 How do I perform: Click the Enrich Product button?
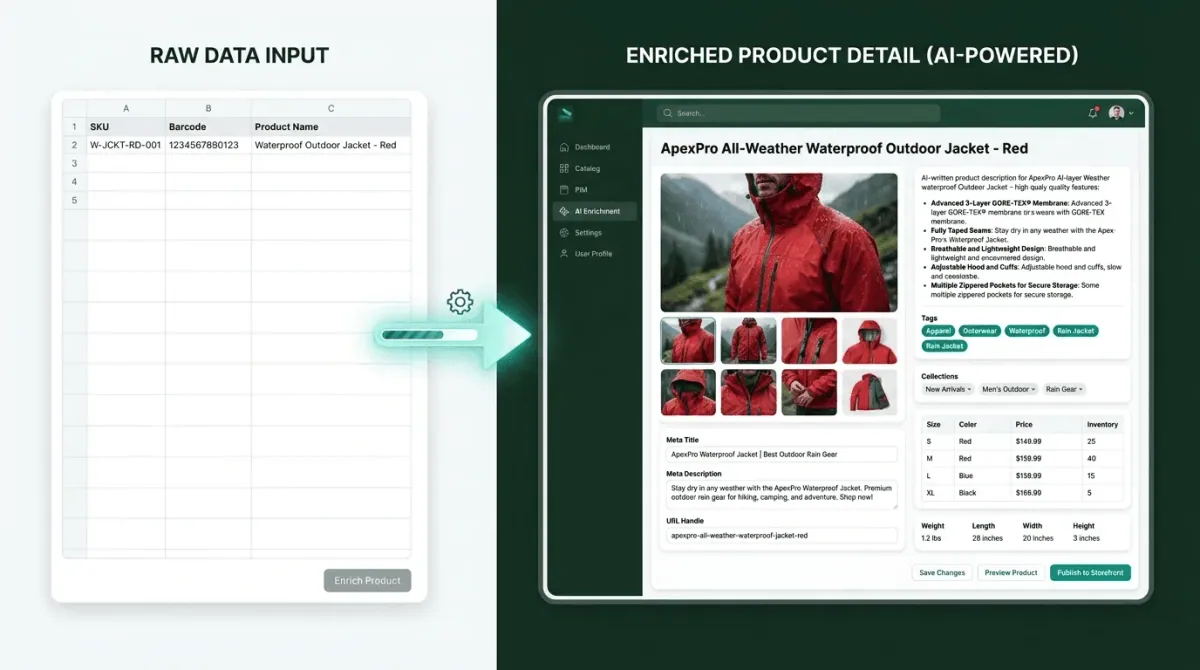click(367, 580)
